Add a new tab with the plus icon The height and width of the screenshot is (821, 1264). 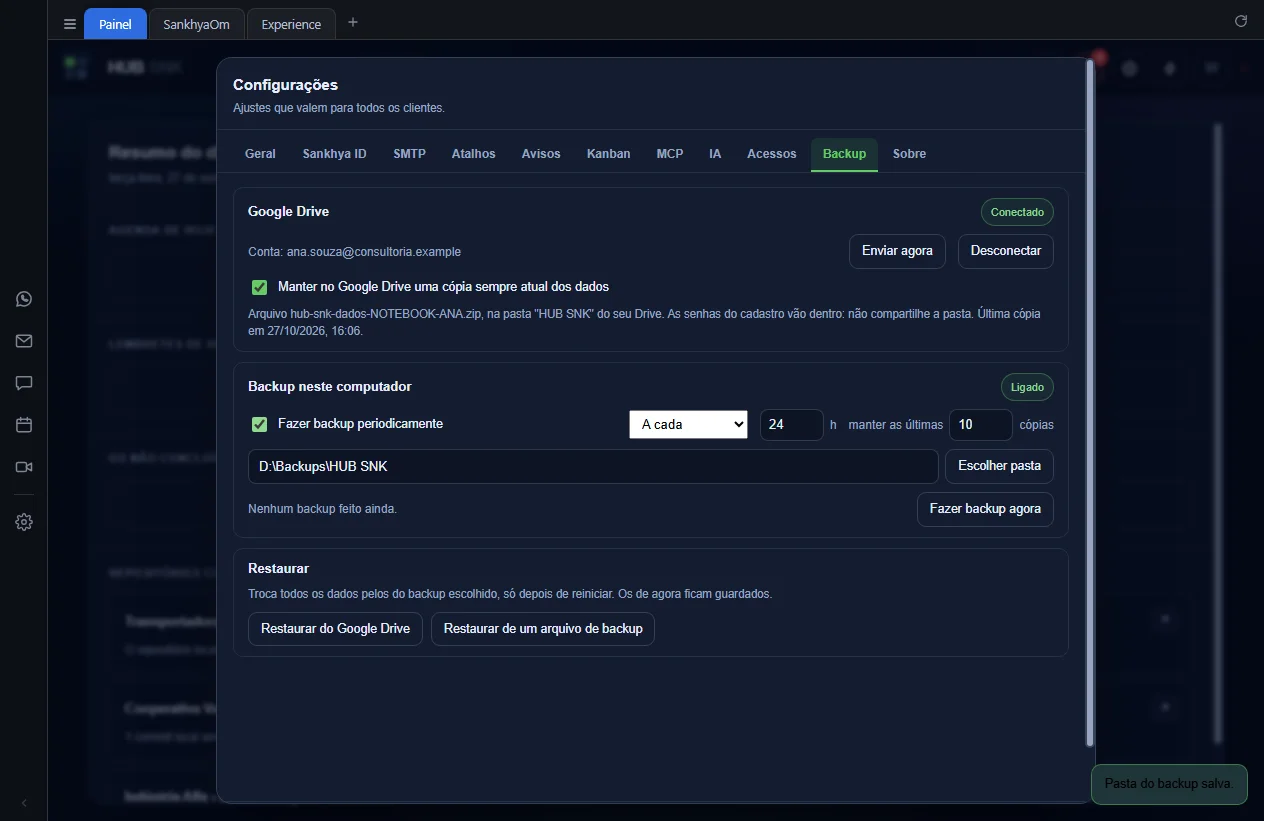point(353,23)
